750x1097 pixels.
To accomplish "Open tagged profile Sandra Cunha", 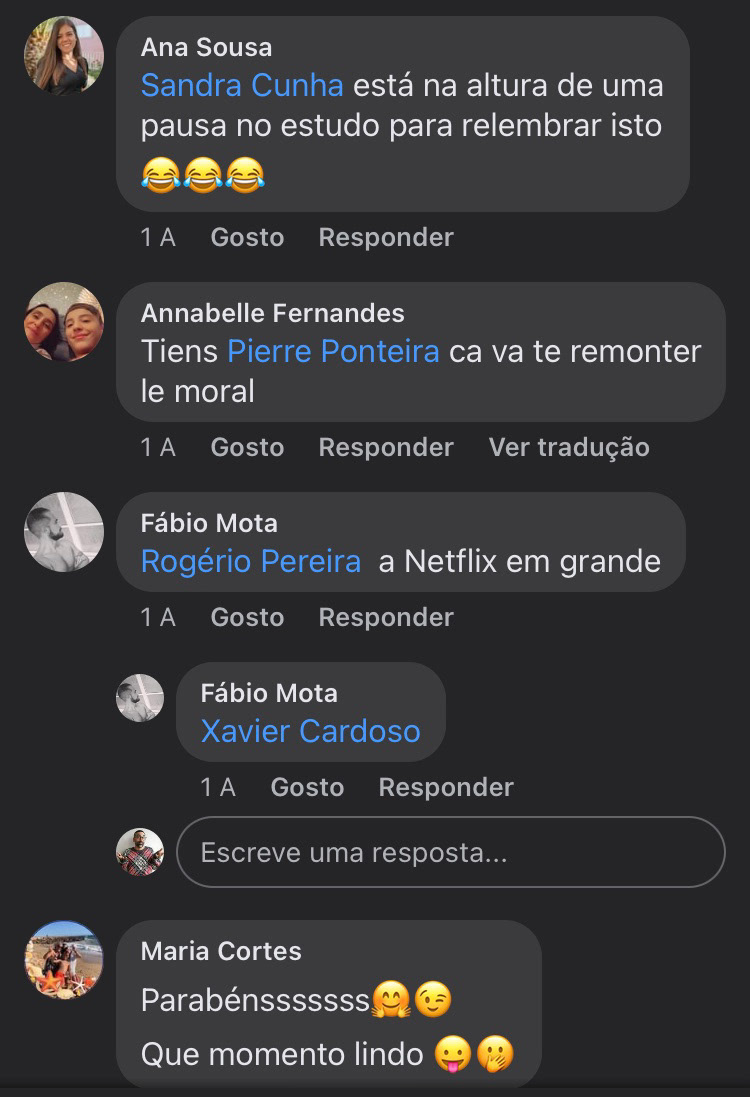I will point(242,85).
